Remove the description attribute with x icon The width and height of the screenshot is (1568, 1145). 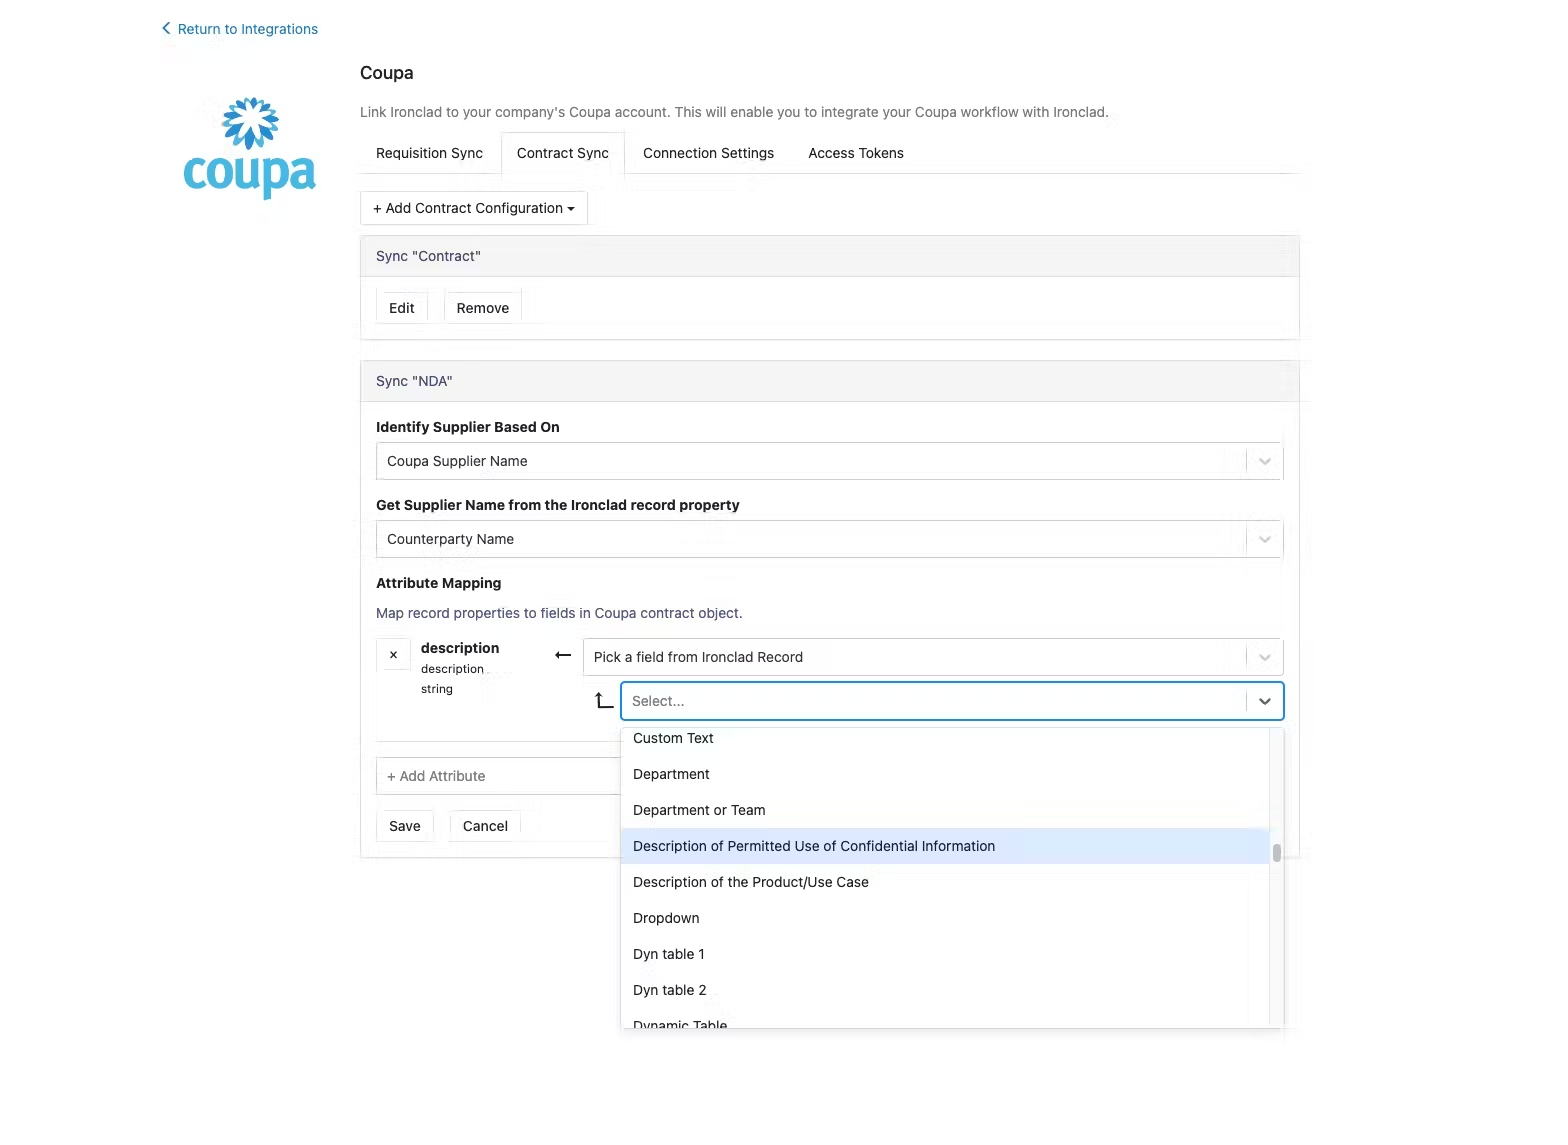click(393, 655)
